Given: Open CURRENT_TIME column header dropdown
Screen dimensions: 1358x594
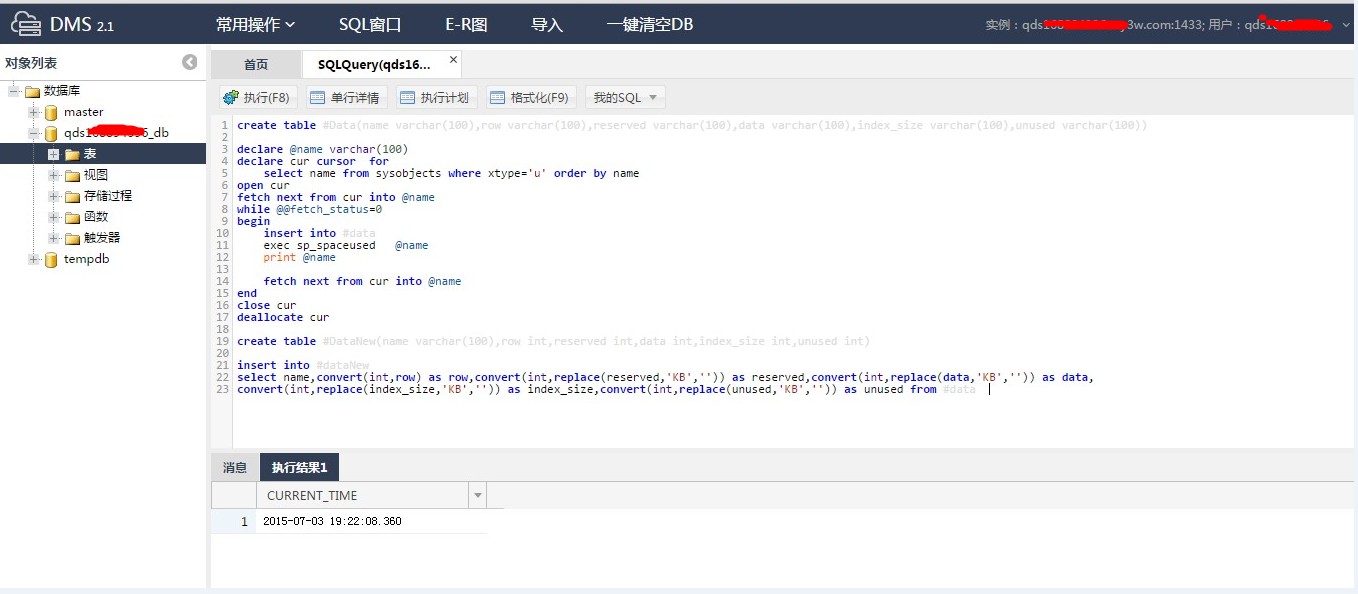Looking at the screenshot, I should (478, 495).
